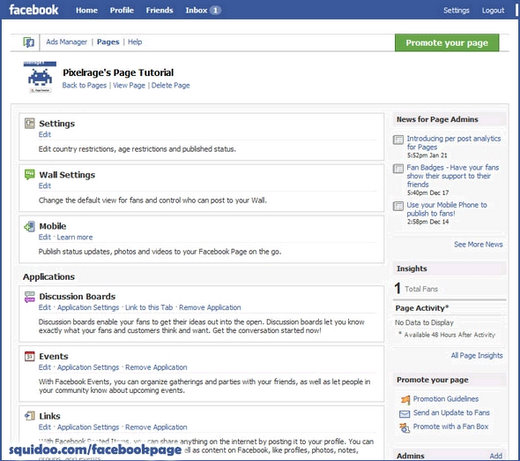This screenshot has height=461, width=520.
Task: Click the Pixelrage space invader page thumbnail
Action: [40, 78]
